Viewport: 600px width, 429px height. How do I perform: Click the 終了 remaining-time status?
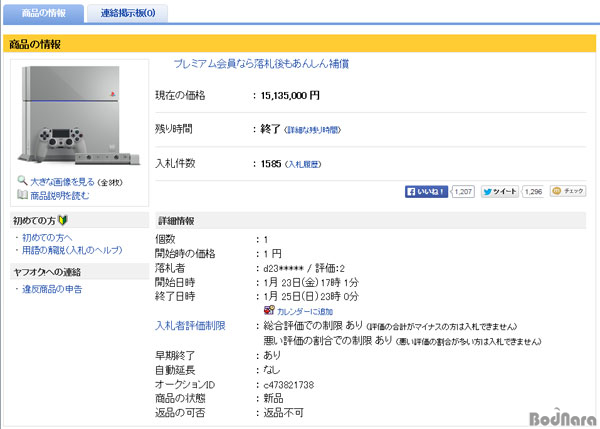coord(271,129)
